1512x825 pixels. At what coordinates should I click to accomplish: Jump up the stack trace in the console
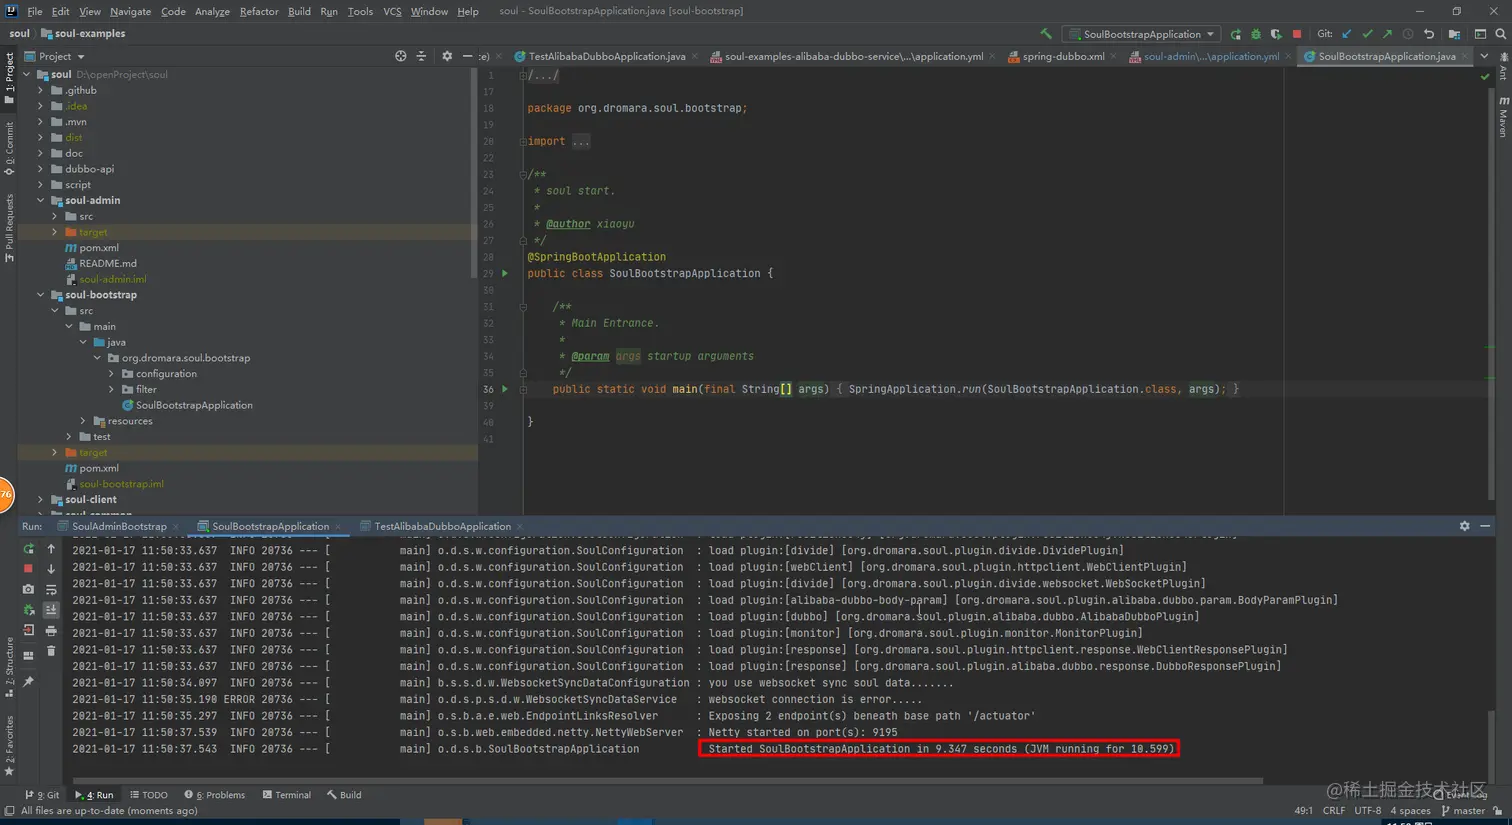coord(51,548)
